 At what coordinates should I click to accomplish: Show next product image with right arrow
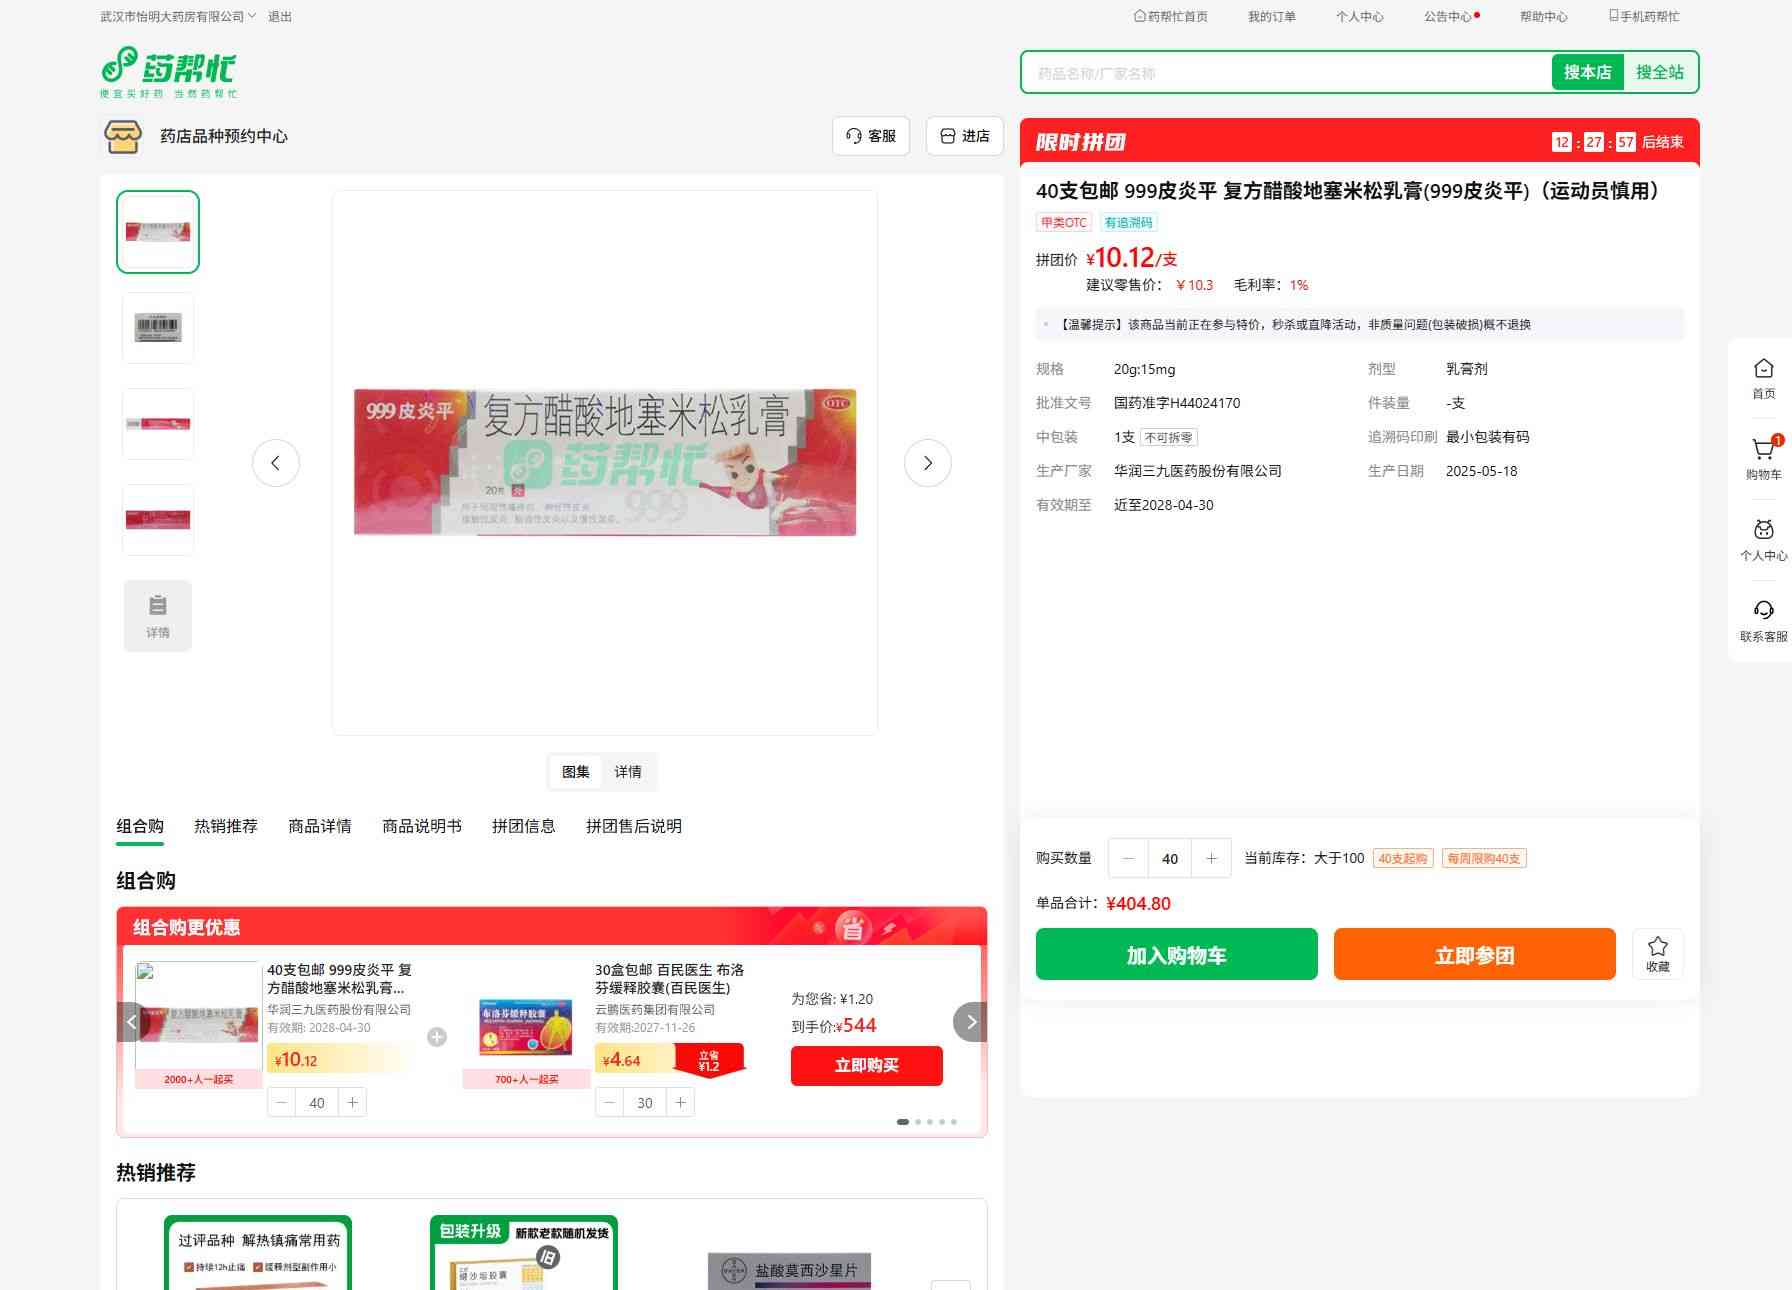[927, 463]
